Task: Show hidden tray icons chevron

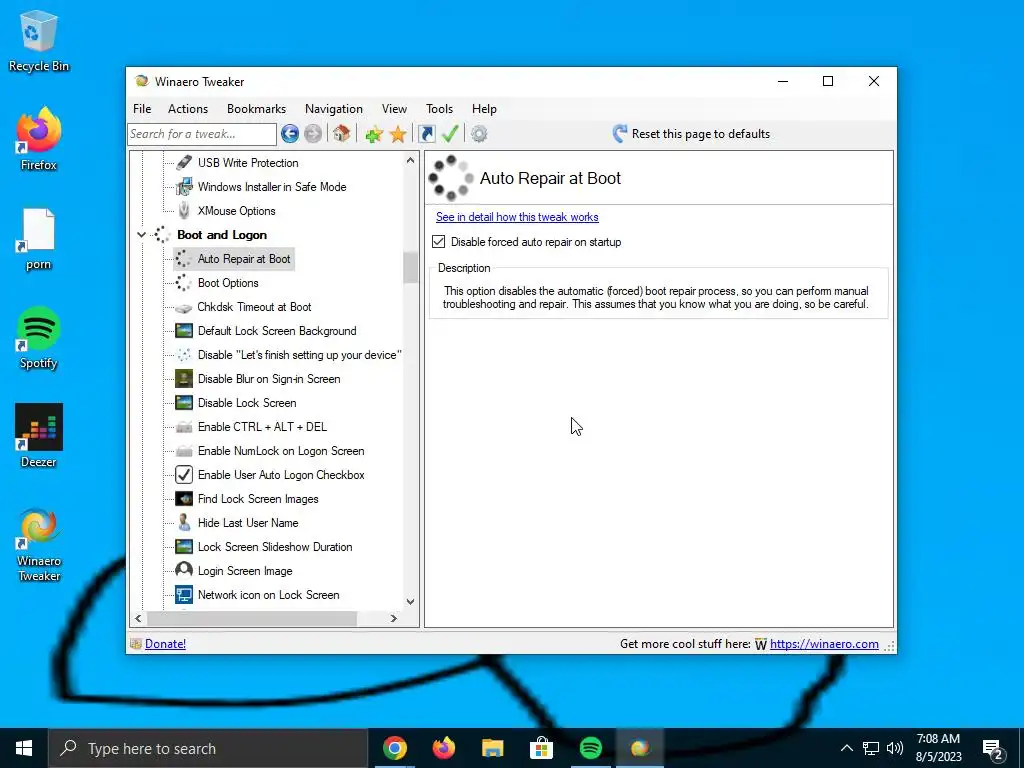Action: (846, 748)
